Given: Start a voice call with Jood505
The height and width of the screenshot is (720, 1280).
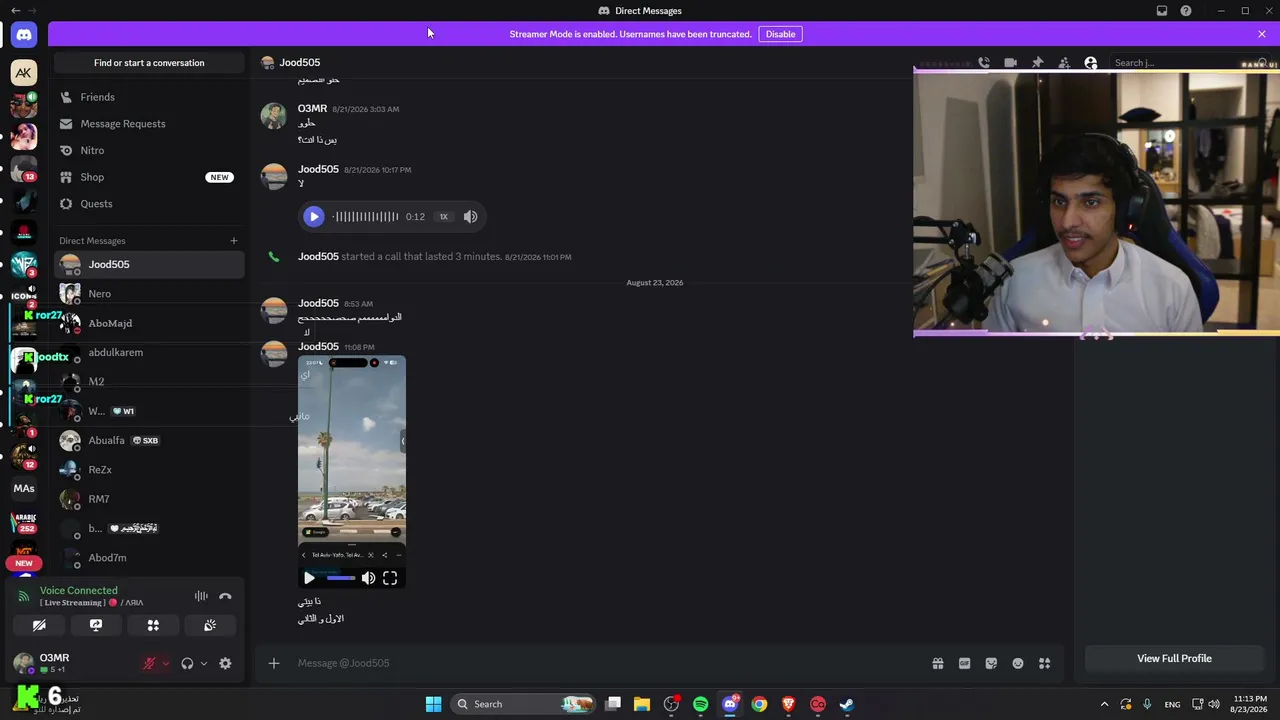Looking at the screenshot, I should pos(984,62).
